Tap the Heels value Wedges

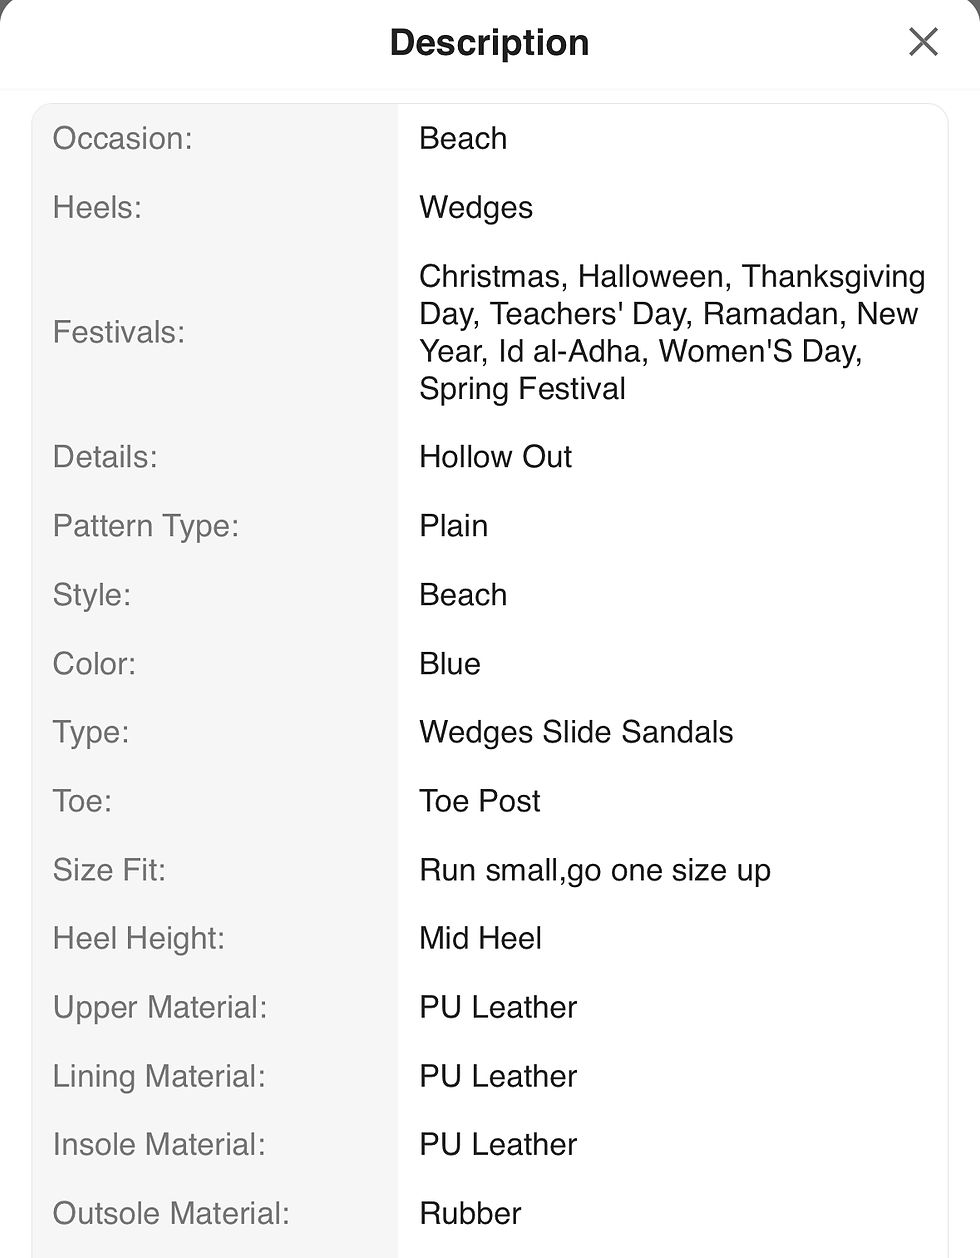tap(476, 208)
